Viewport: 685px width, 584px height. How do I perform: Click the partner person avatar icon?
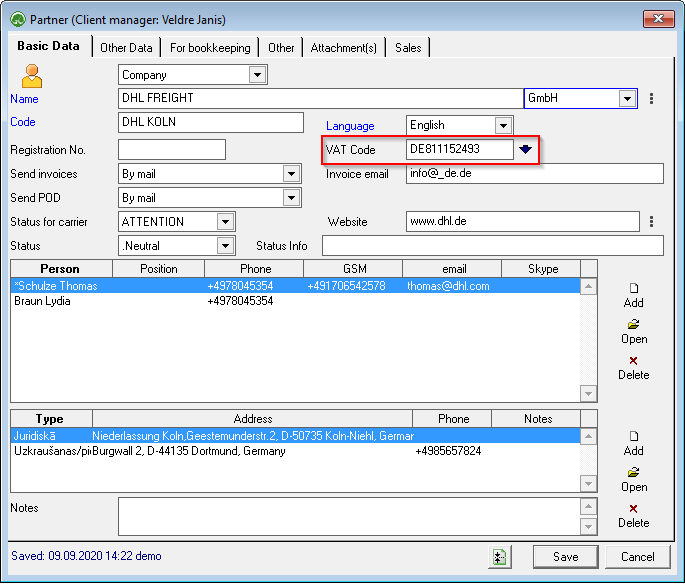coord(32,76)
